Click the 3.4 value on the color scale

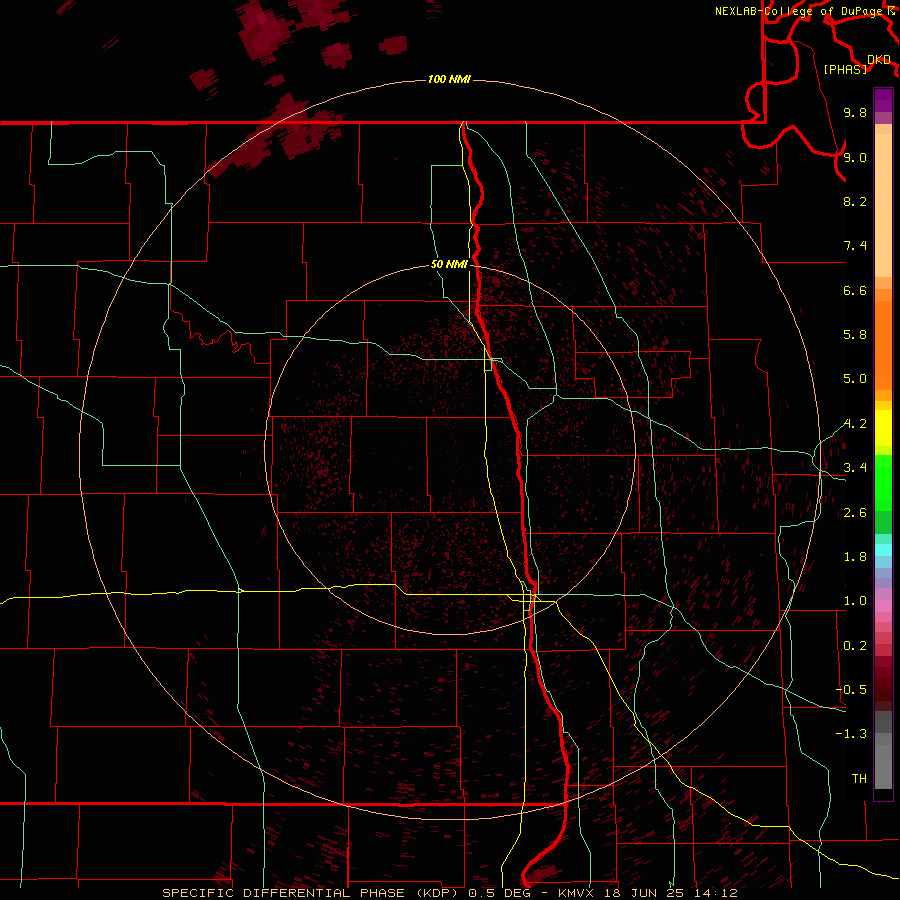click(x=855, y=468)
